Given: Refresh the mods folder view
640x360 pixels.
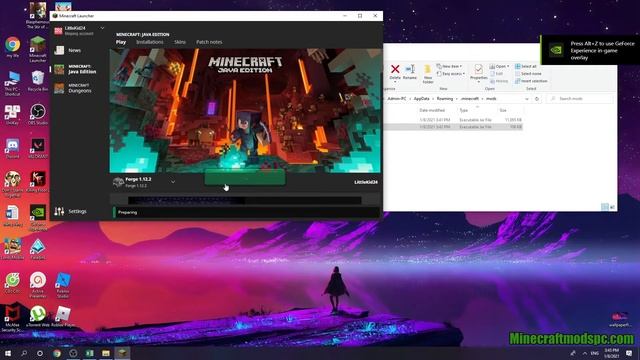Looking at the screenshot, I should coord(537,99).
